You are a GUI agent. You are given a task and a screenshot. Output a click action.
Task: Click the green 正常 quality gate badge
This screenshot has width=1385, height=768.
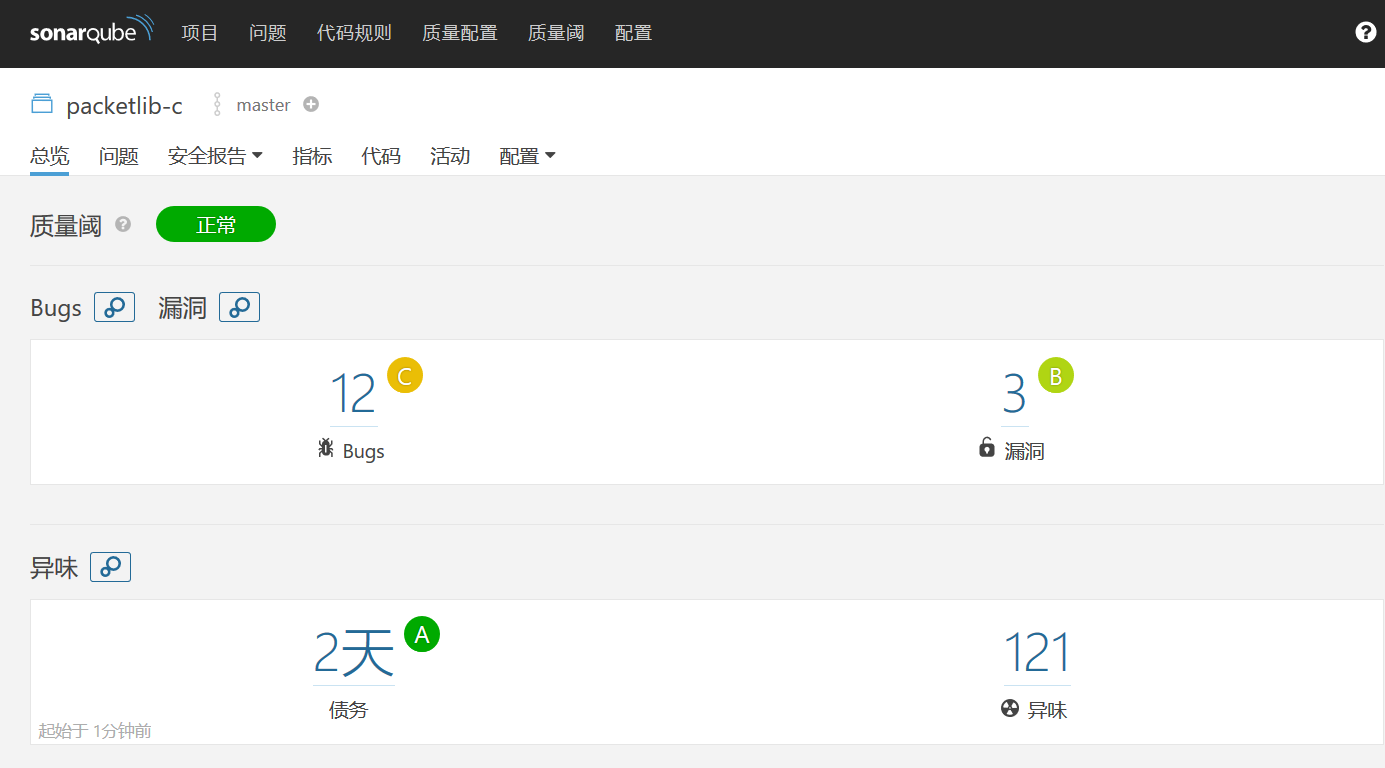click(216, 225)
